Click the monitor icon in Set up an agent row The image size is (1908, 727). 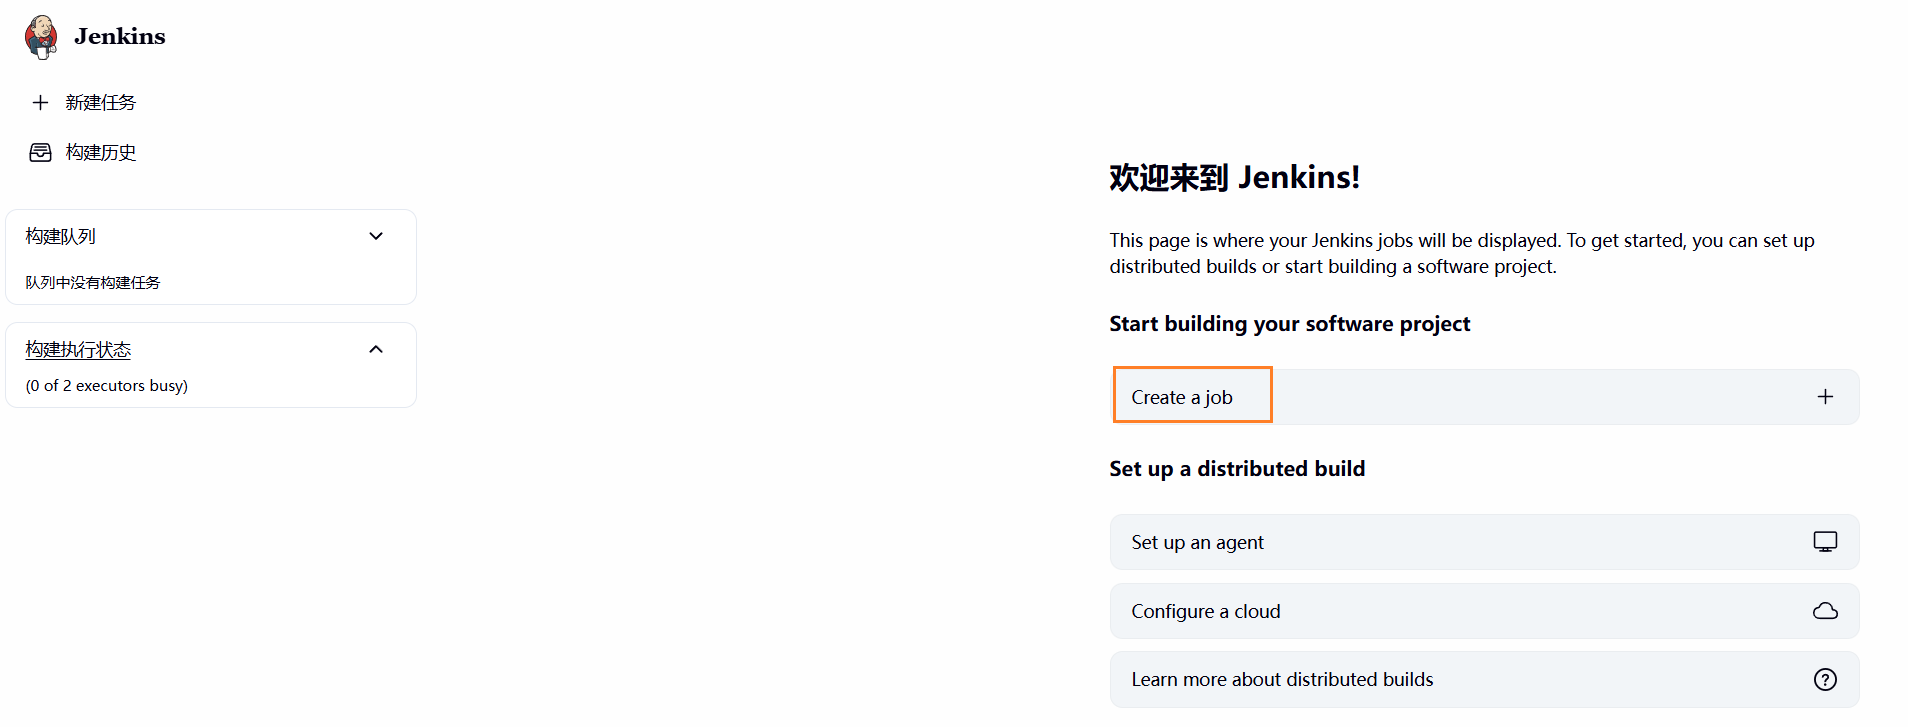point(1825,542)
